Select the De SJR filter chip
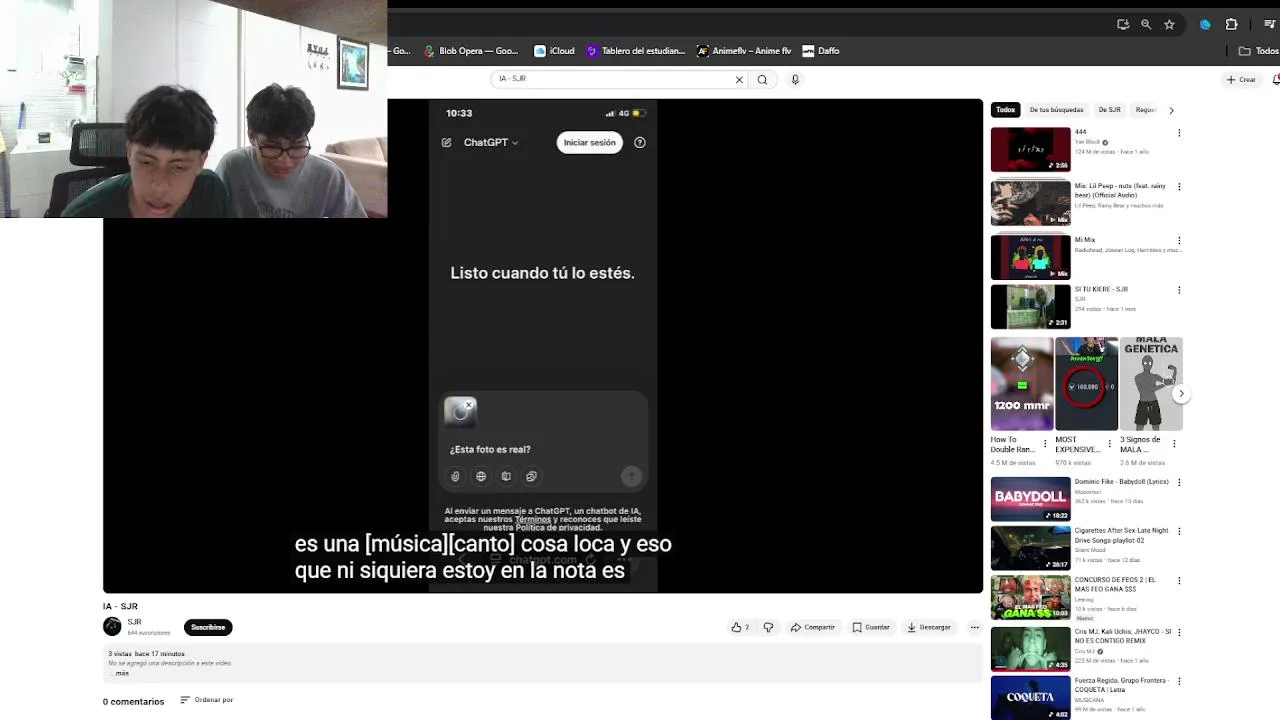 click(x=1109, y=110)
